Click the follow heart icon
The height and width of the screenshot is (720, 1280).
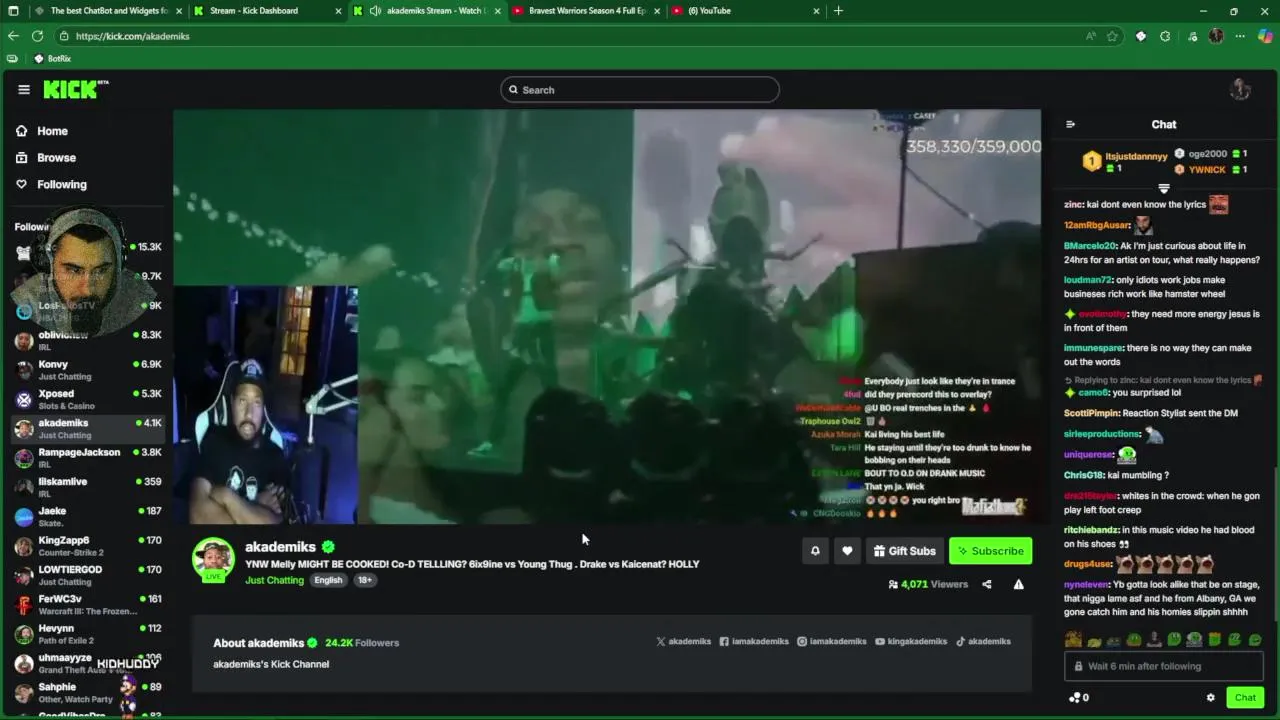pyautogui.click(x=847, y=551)
